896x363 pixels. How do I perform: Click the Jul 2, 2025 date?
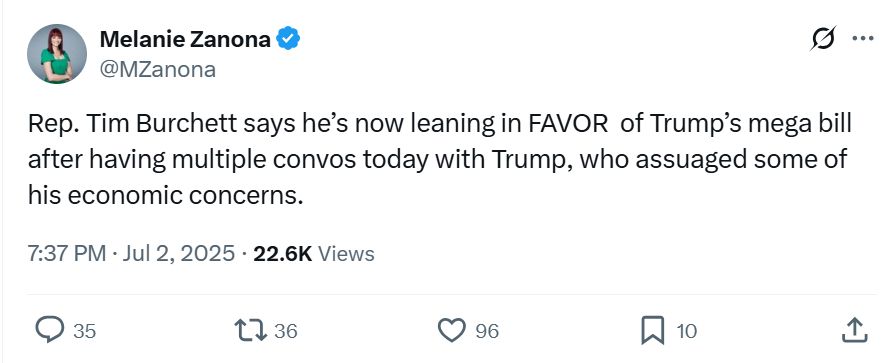tap(179, 253)
